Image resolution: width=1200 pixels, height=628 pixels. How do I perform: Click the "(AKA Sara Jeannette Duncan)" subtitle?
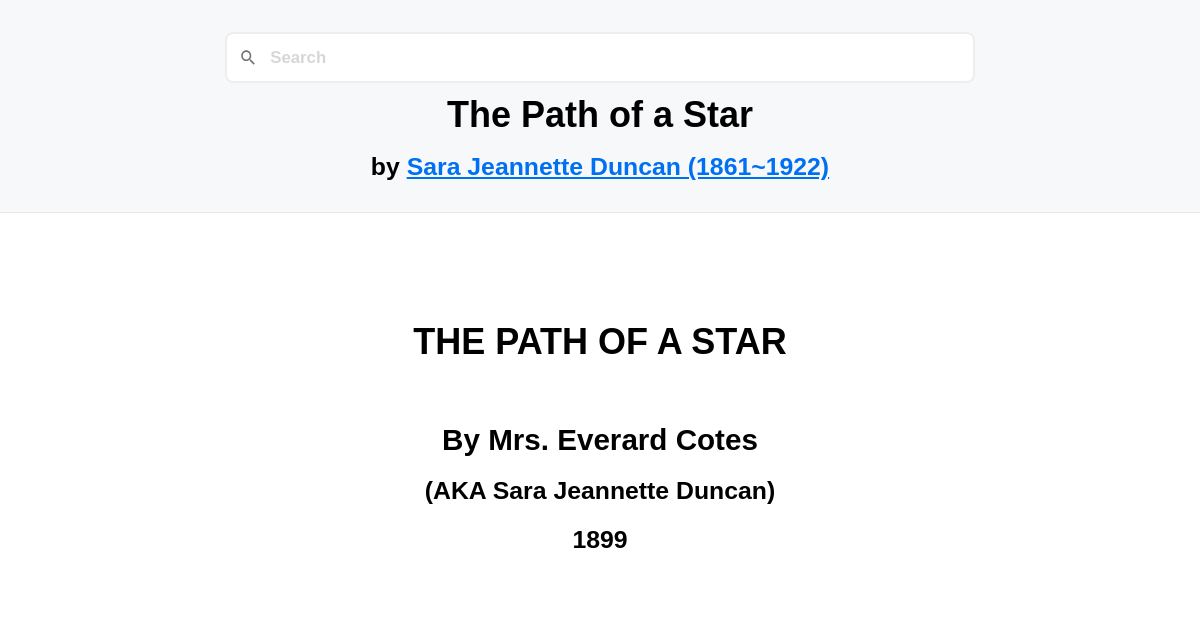pos(600,490)
